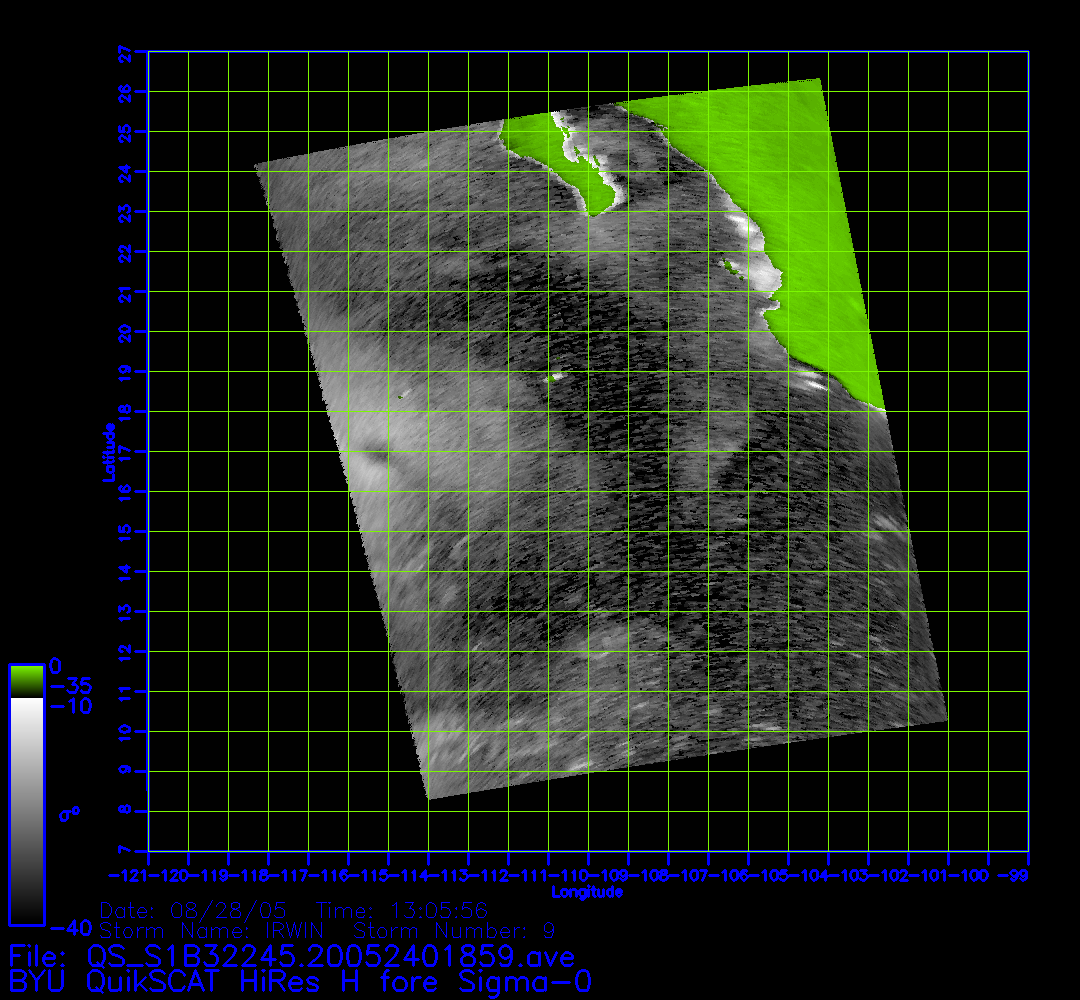Click the small islands off the mainland coast
This screenshot has width=1080, height=1000.
731,266
